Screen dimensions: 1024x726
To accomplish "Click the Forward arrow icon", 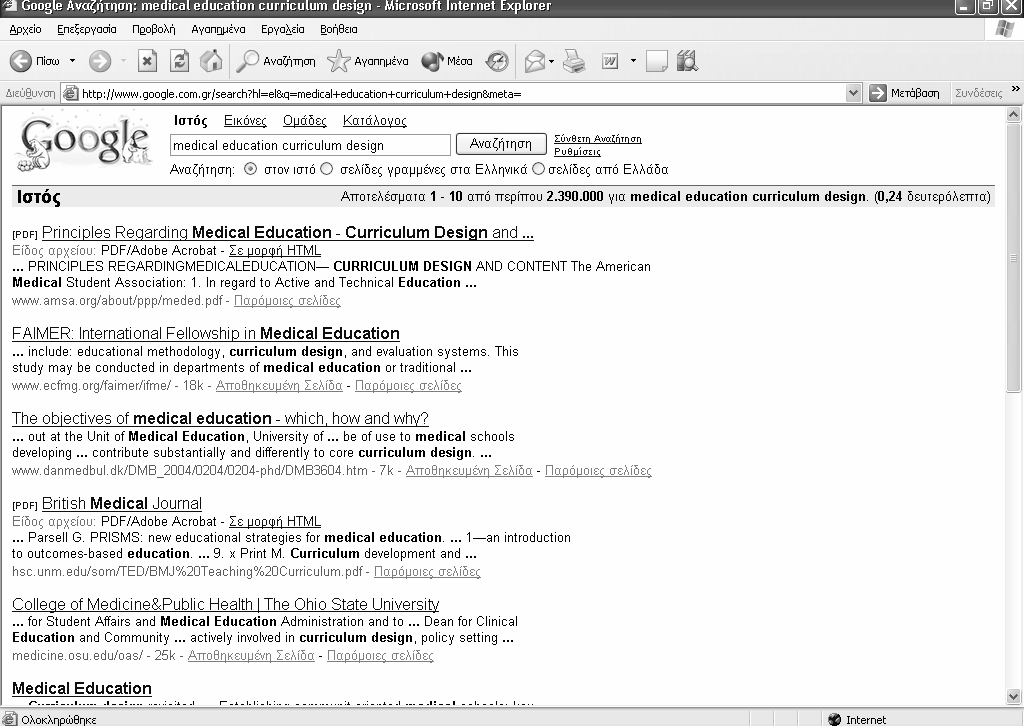I will tap(100, 61).
